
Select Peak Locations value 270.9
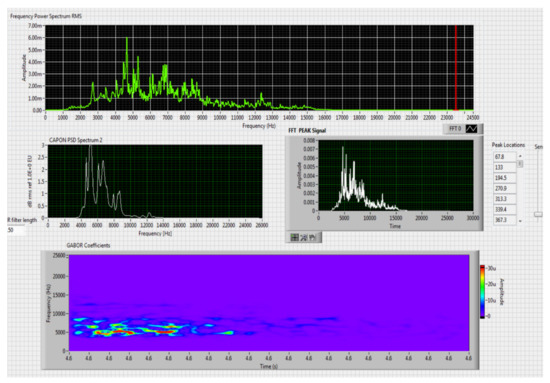click(x=505, y=188)
